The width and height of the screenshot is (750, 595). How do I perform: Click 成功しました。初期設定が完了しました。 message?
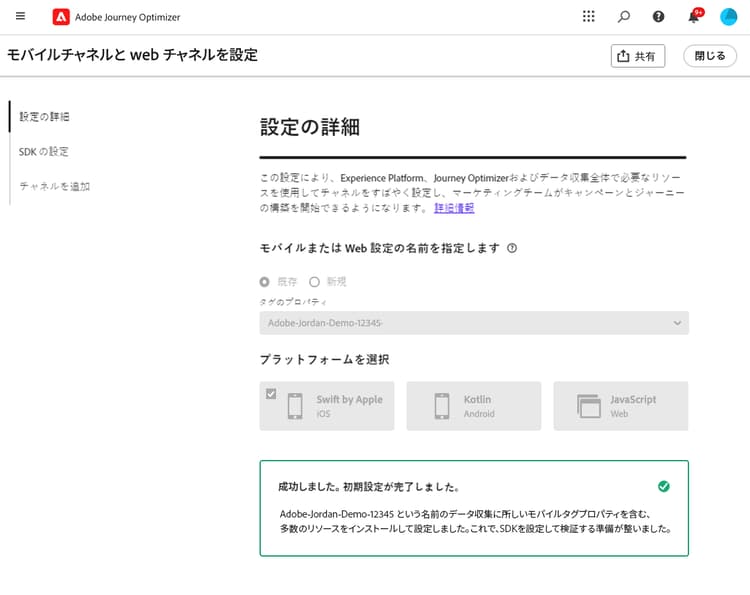tap(369, 487)
